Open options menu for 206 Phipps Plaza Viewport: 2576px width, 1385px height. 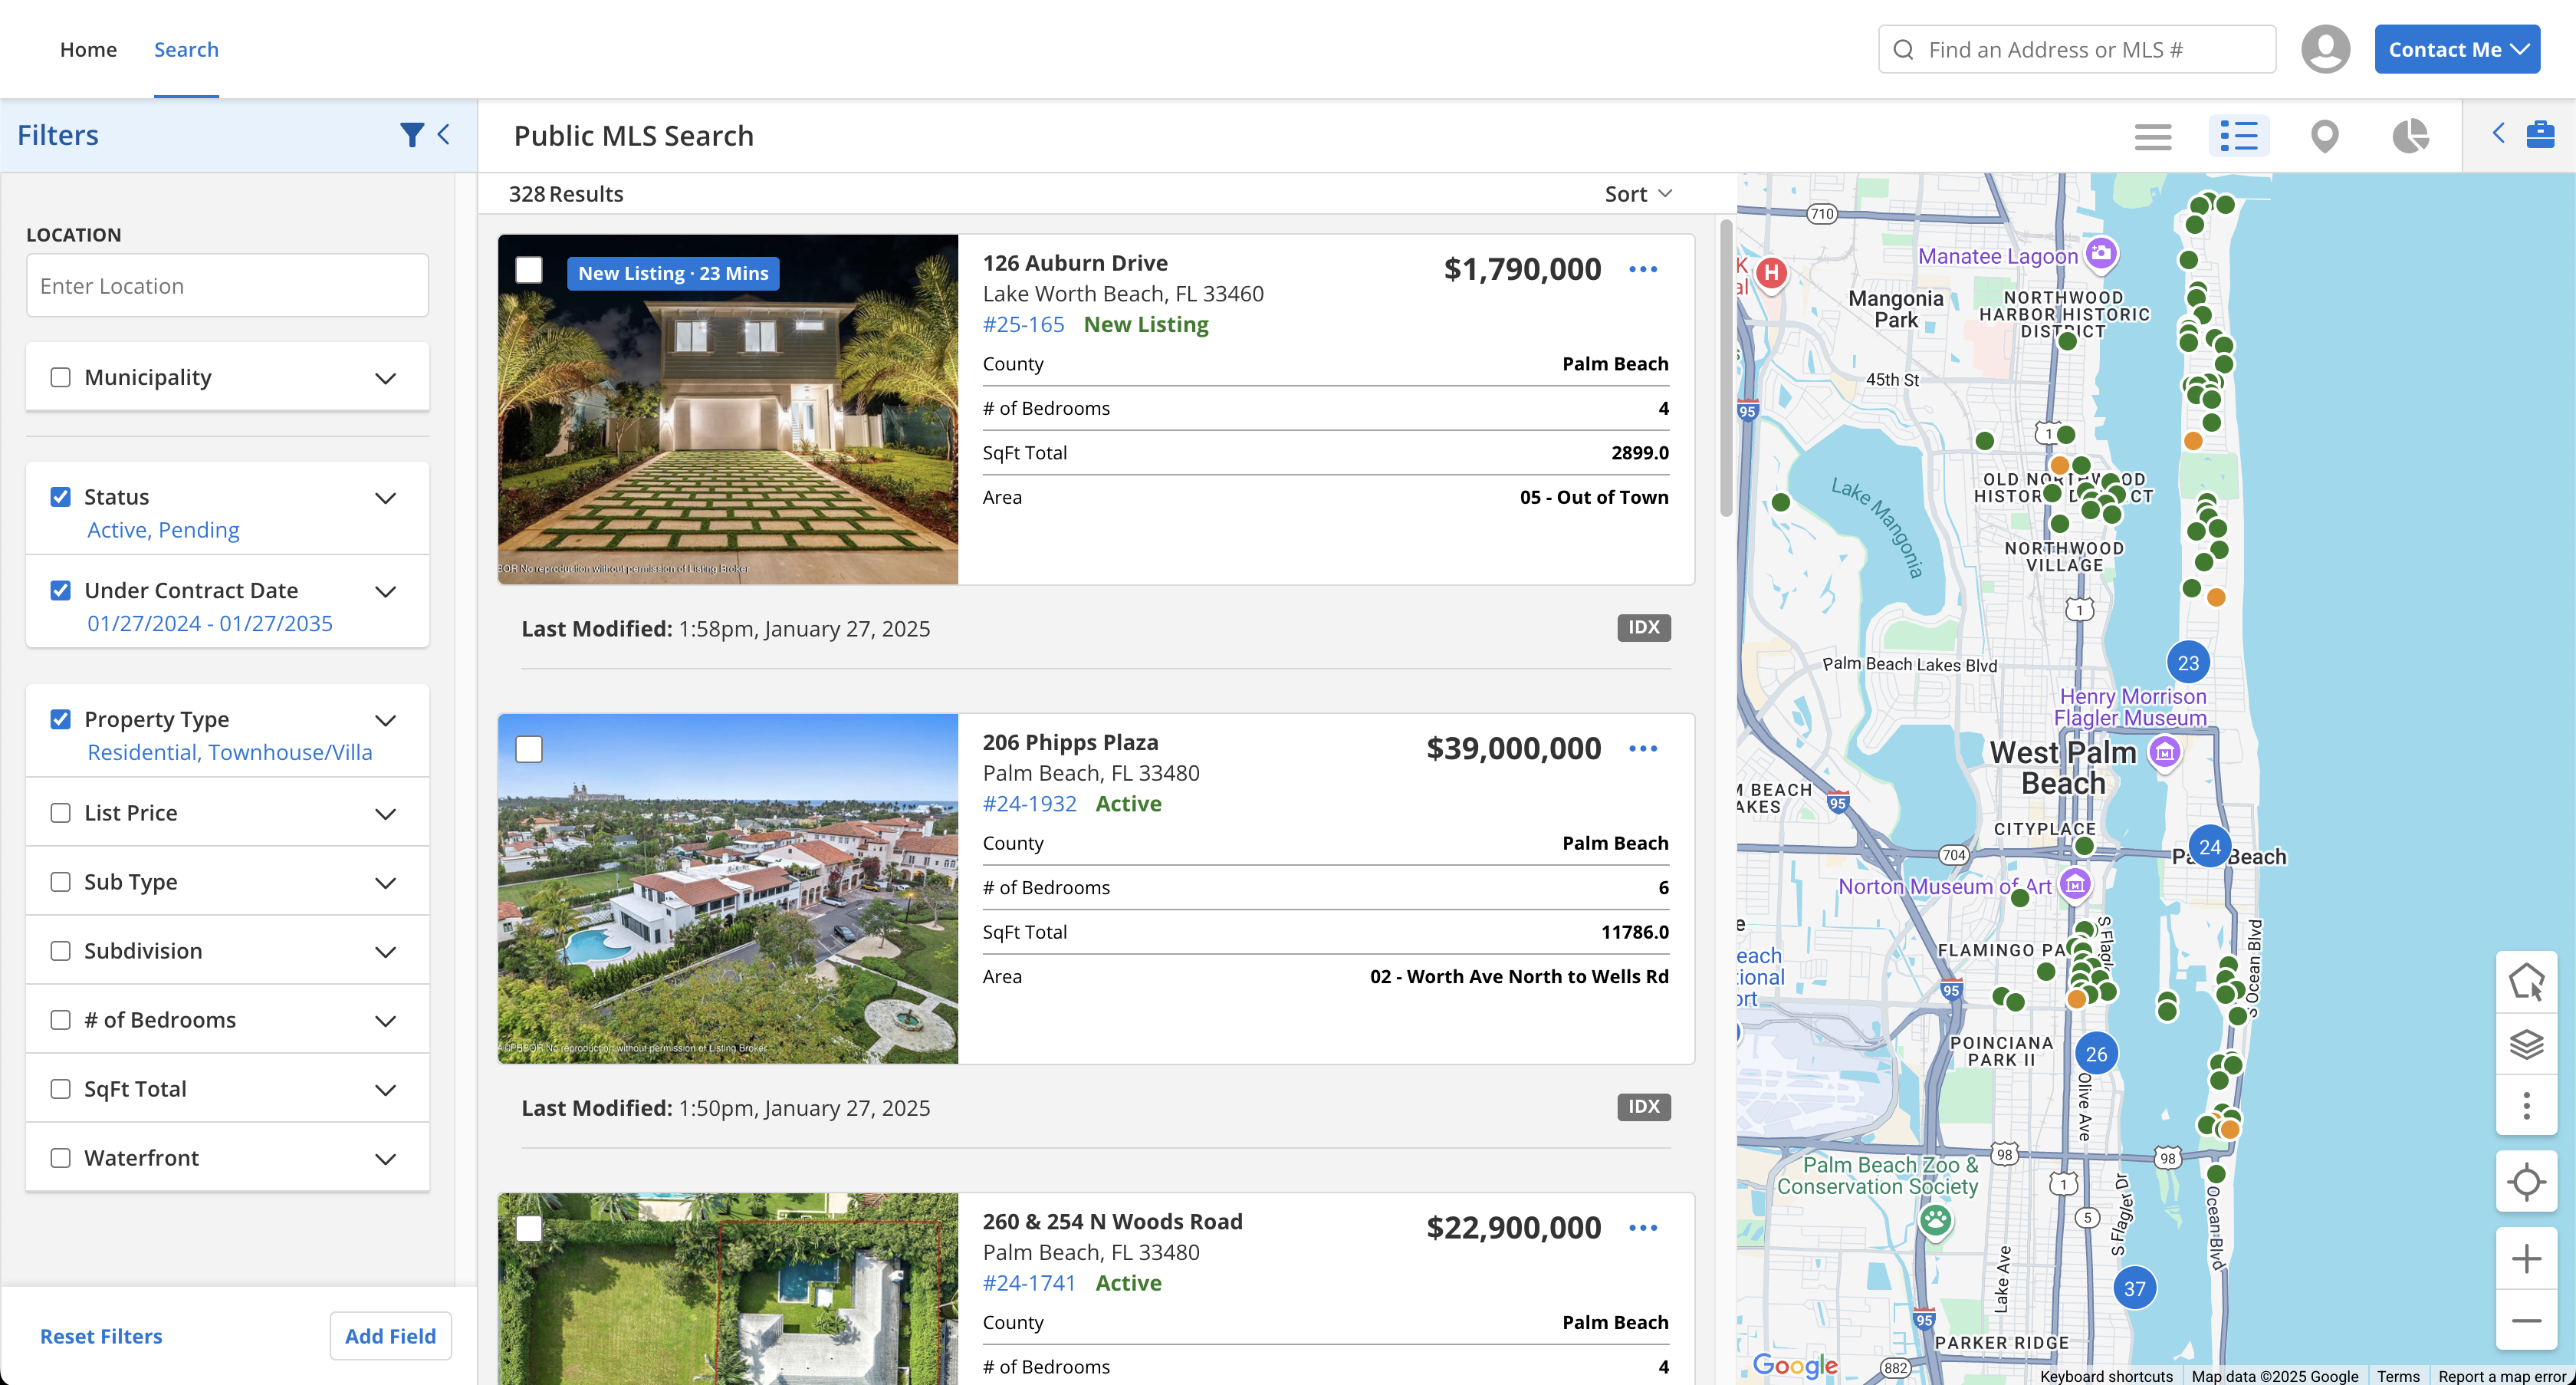coord(1642,748)
